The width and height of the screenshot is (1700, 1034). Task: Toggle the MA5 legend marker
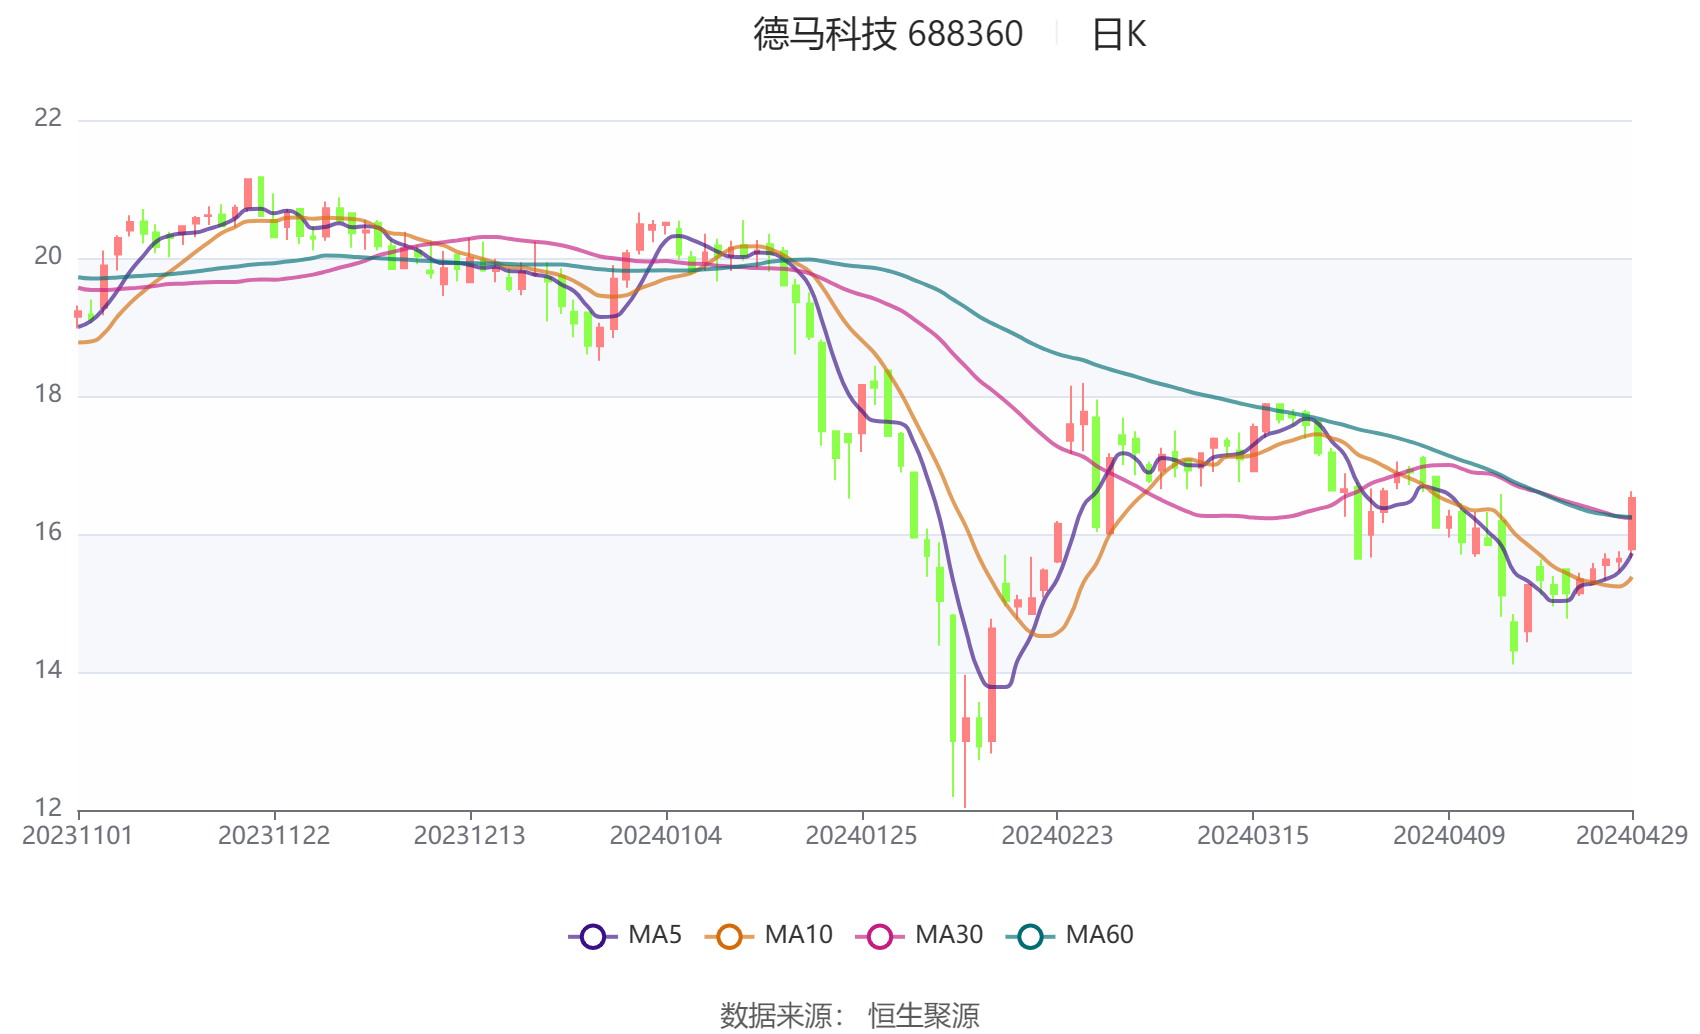(593, 936)
